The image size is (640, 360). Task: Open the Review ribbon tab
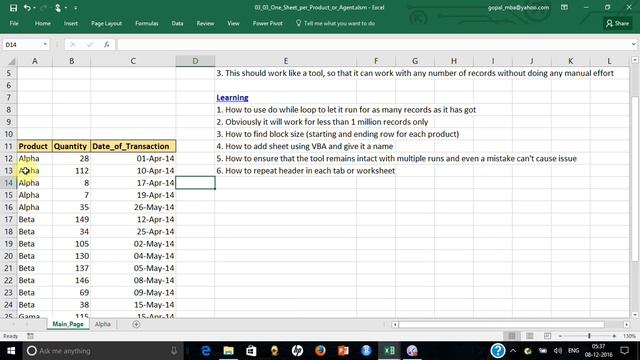coord(205,23)
